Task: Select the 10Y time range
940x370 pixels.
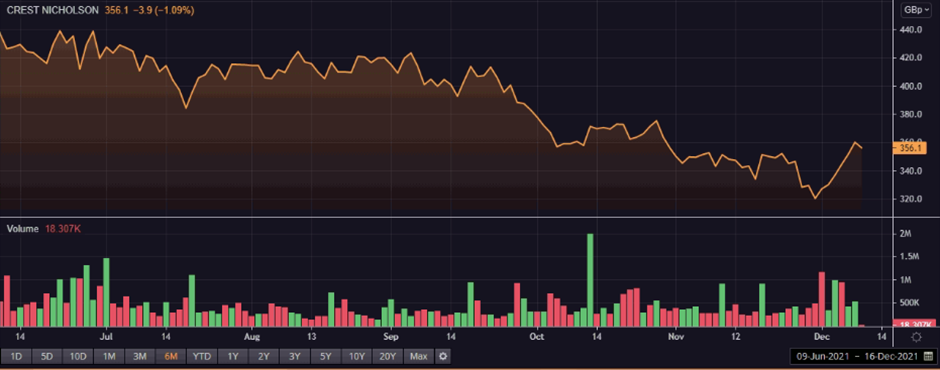Action: click(357, 356)
